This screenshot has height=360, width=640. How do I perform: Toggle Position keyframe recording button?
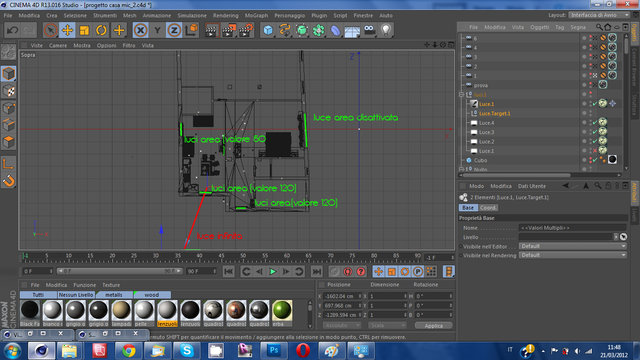378,271
